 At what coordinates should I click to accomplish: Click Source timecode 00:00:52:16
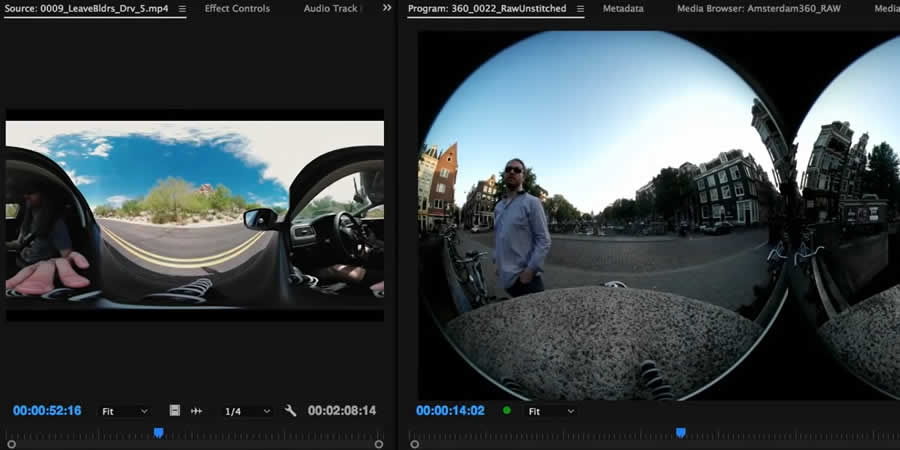pos(47,411)
